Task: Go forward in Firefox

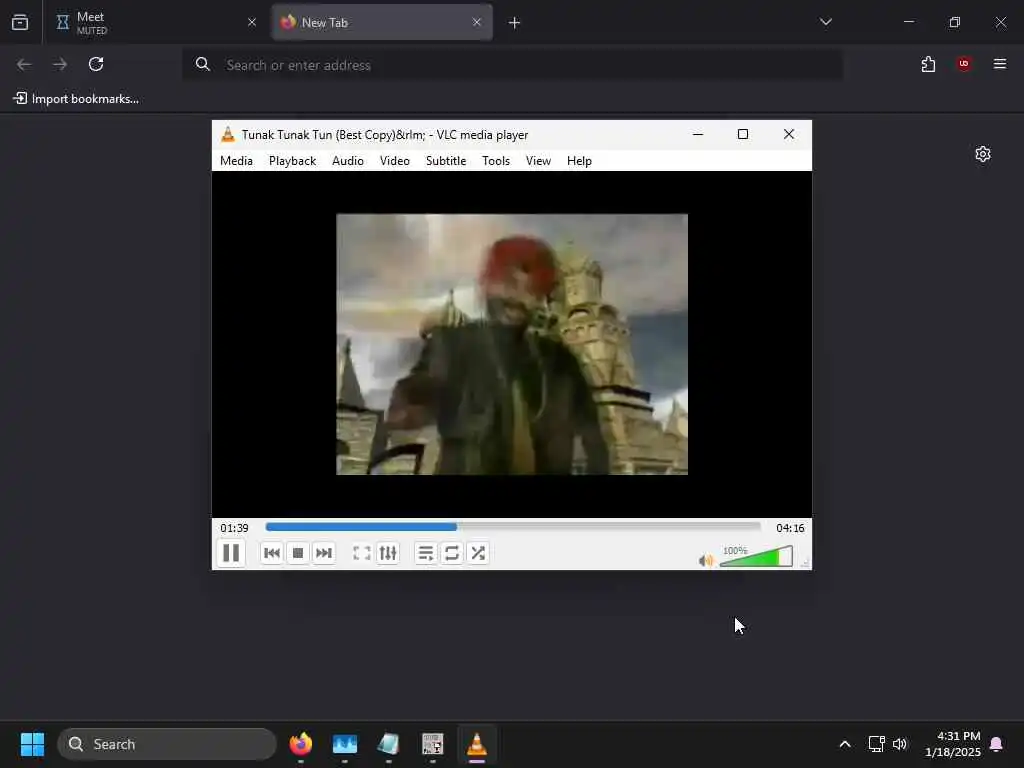Action: point(60,64)
